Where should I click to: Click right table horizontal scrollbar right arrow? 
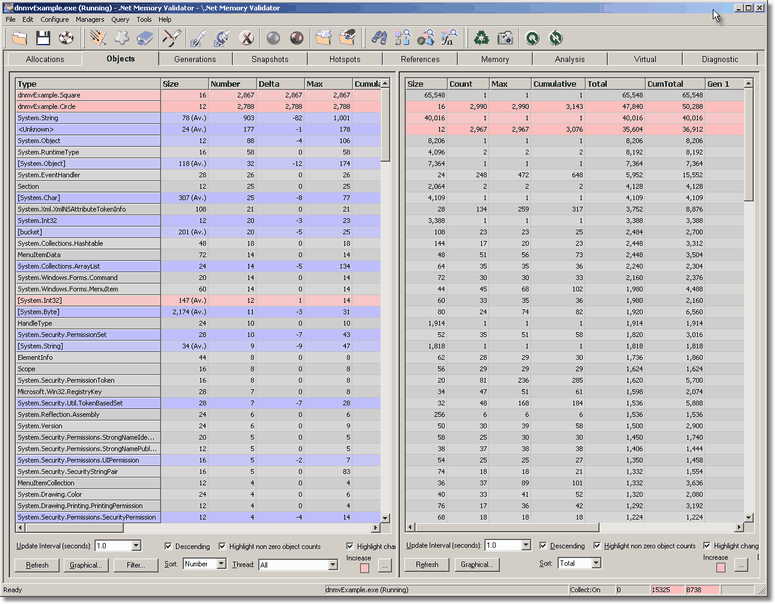(739, 527)
